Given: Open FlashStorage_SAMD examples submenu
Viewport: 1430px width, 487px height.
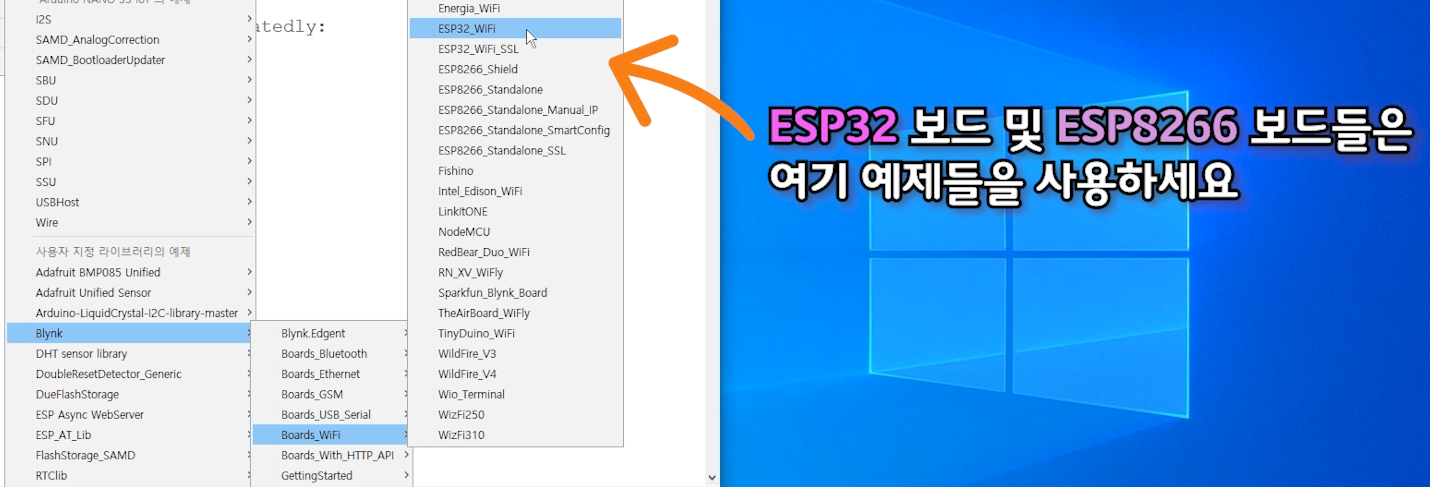Looking at the screenshot, I should point(131,455).
